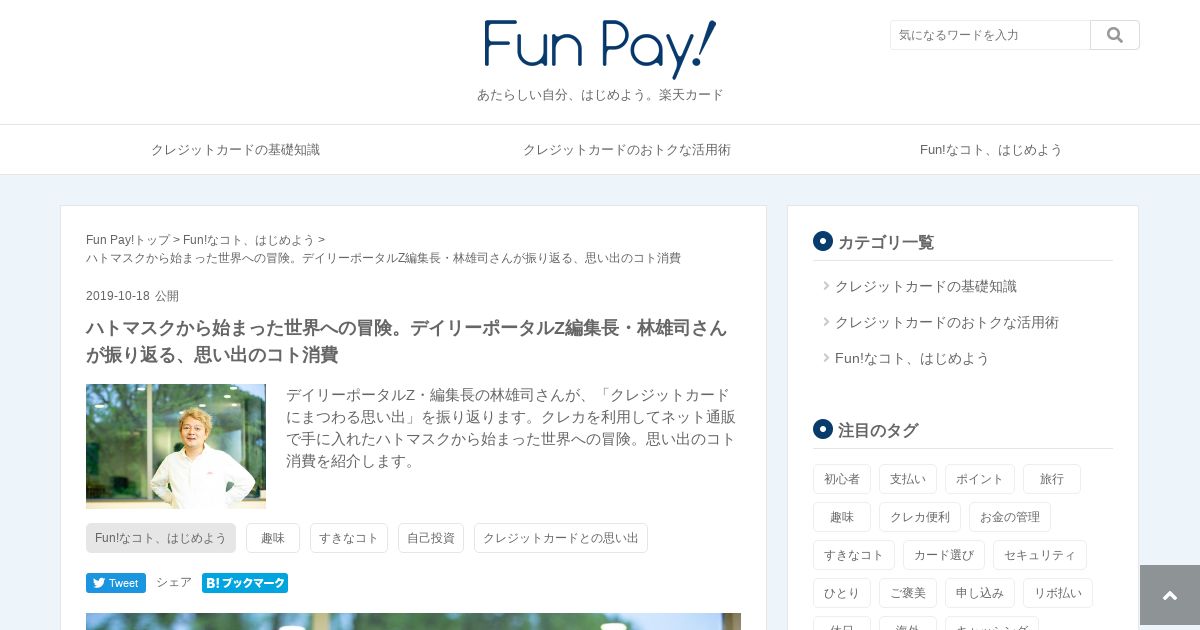Focus the 気になるワードを入力 search field

click(990, 35)
